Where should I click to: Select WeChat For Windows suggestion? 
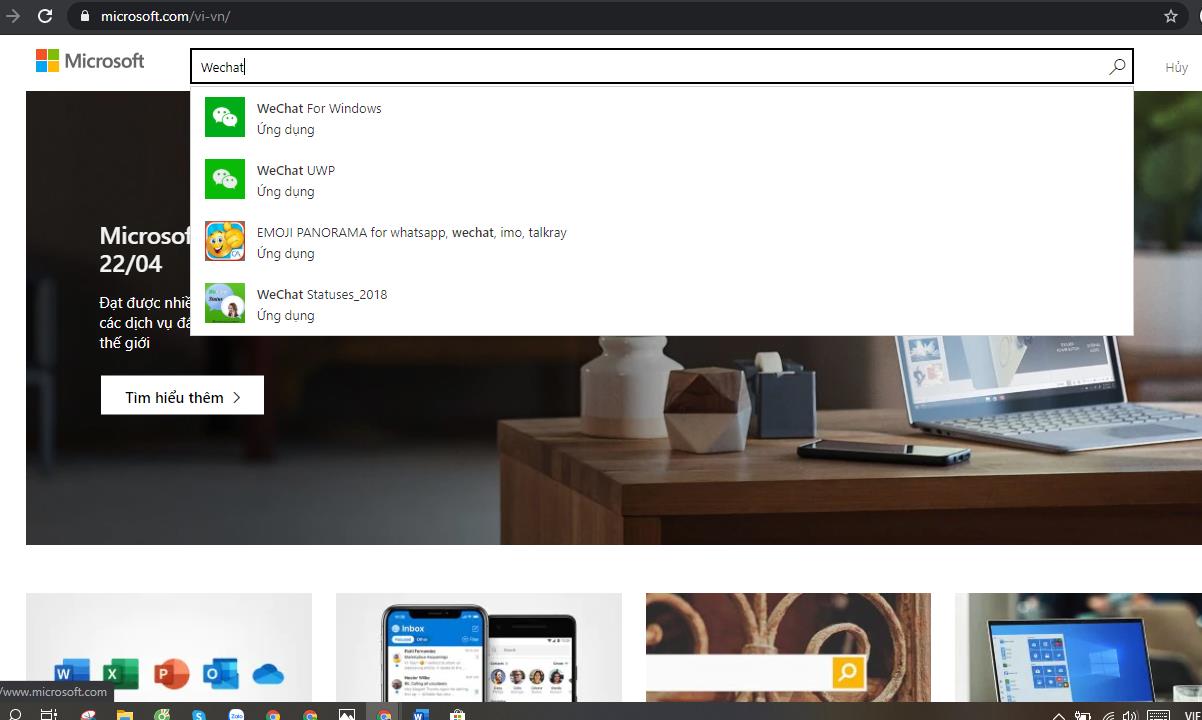pos(662,118)
